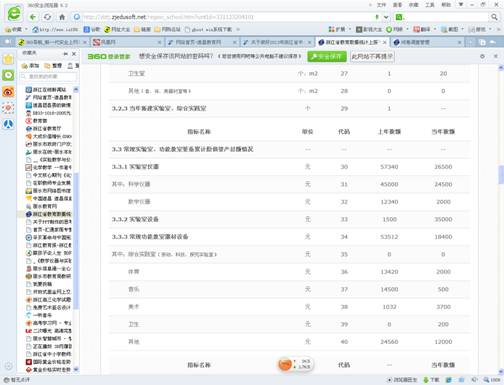Switch to the 网站首页-遂昌教育网 tab

point(202,42)
